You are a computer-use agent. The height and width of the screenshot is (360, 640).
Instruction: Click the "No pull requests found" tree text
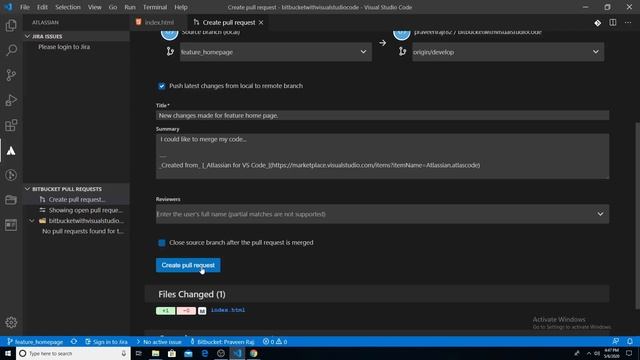tap(83, 231)
